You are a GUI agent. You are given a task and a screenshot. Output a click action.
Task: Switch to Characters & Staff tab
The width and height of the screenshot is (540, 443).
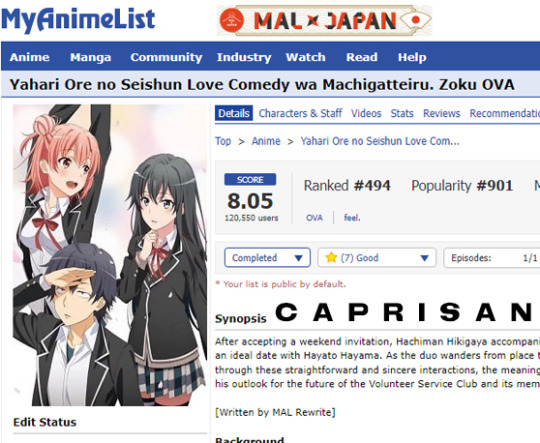click(x=300, y=113)
